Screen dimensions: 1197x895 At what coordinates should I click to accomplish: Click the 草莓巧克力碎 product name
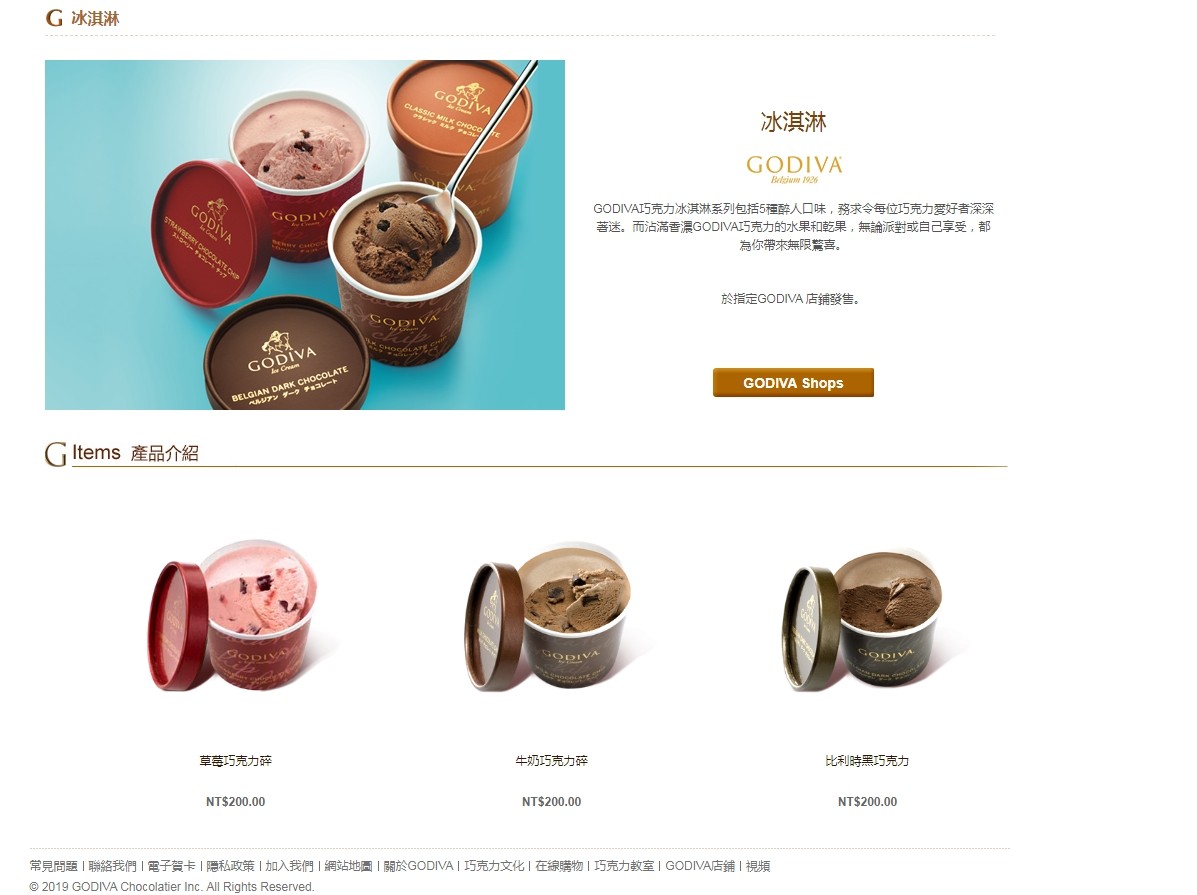coord(236,761)
